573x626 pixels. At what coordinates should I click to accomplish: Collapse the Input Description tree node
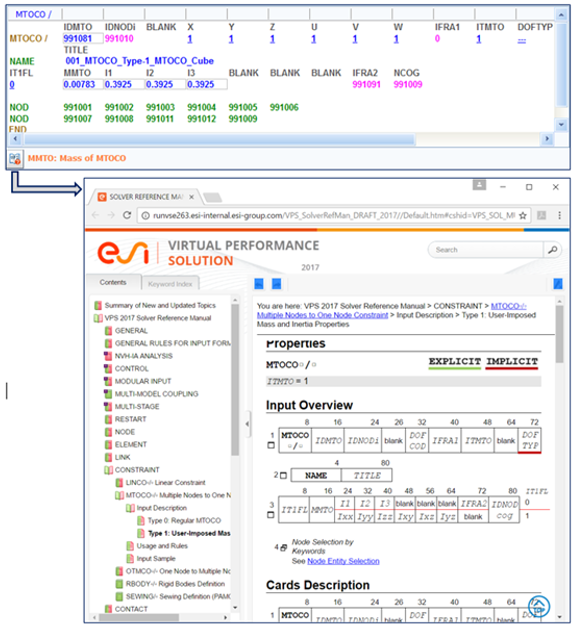click(x=130, y=508)
